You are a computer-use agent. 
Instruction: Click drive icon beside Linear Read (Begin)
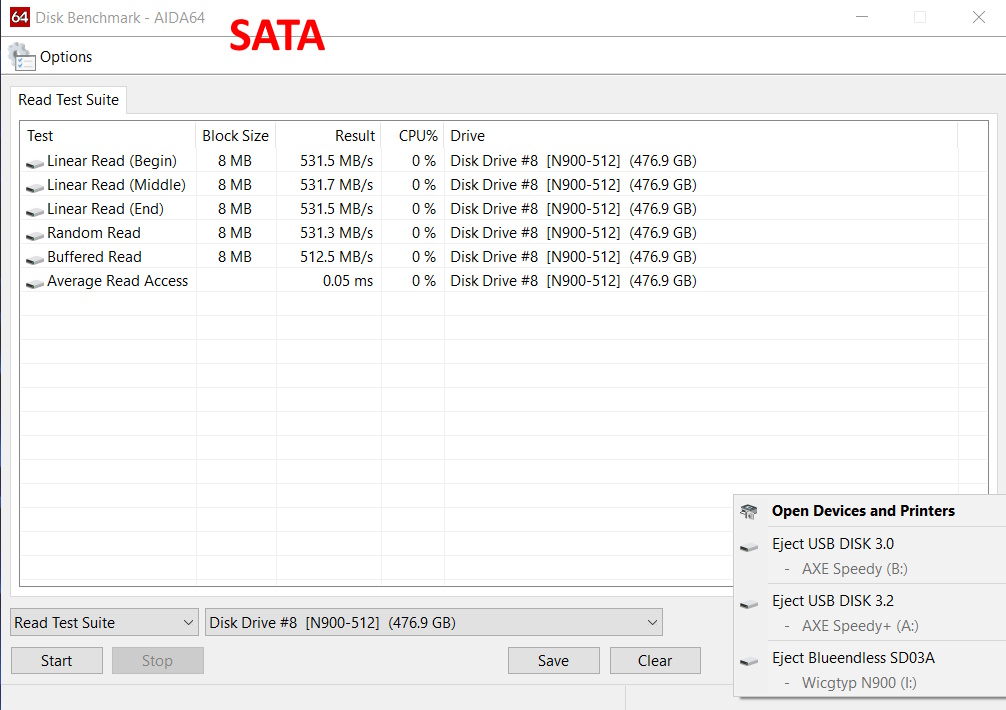point(35,164)
